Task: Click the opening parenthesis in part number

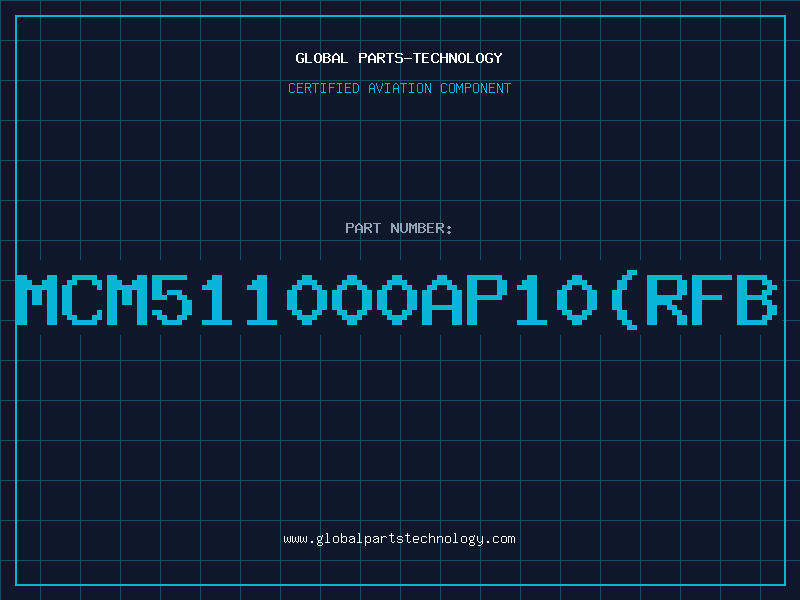Action: [x=624, y=300]
